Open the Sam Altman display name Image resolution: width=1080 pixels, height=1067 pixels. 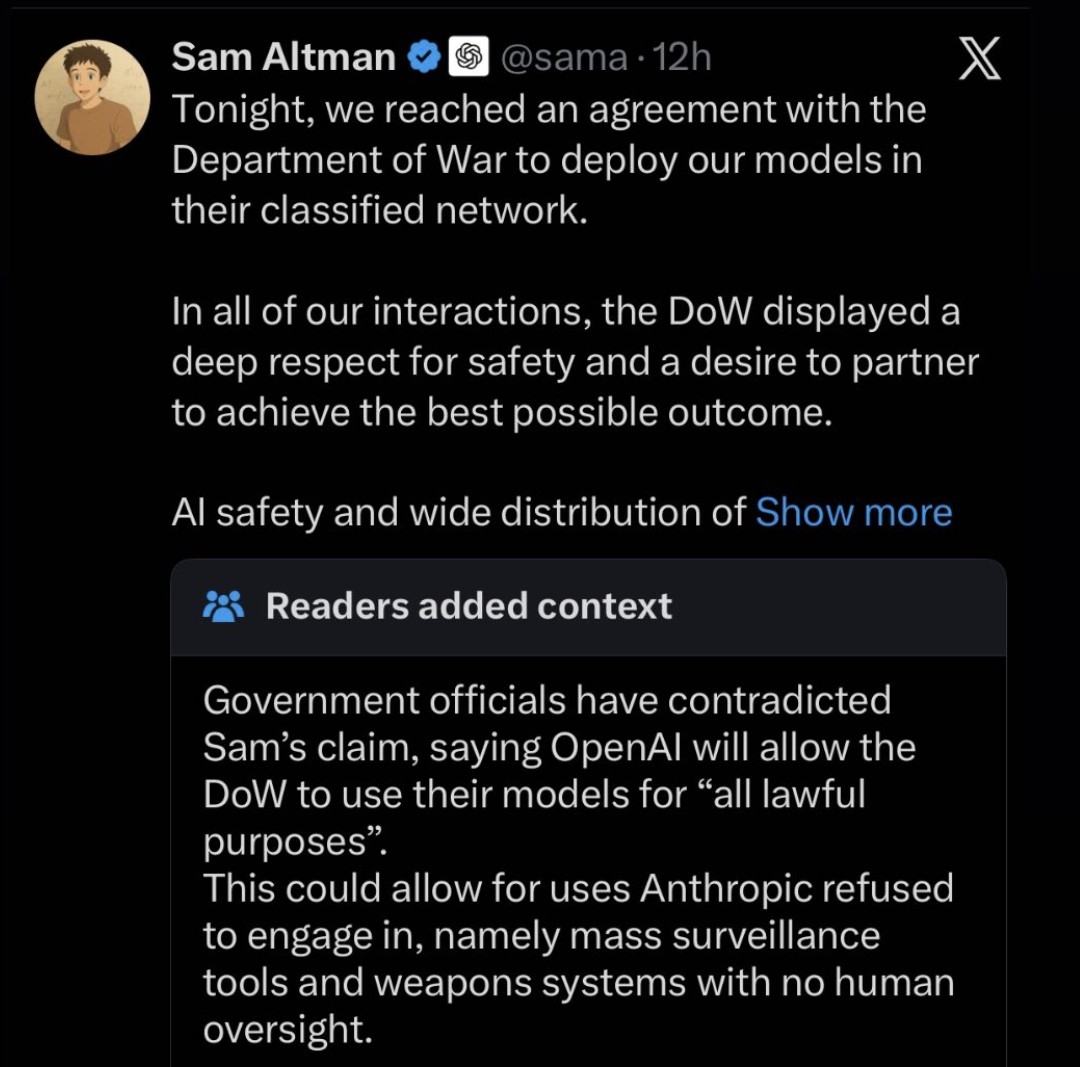click(284, 58)
